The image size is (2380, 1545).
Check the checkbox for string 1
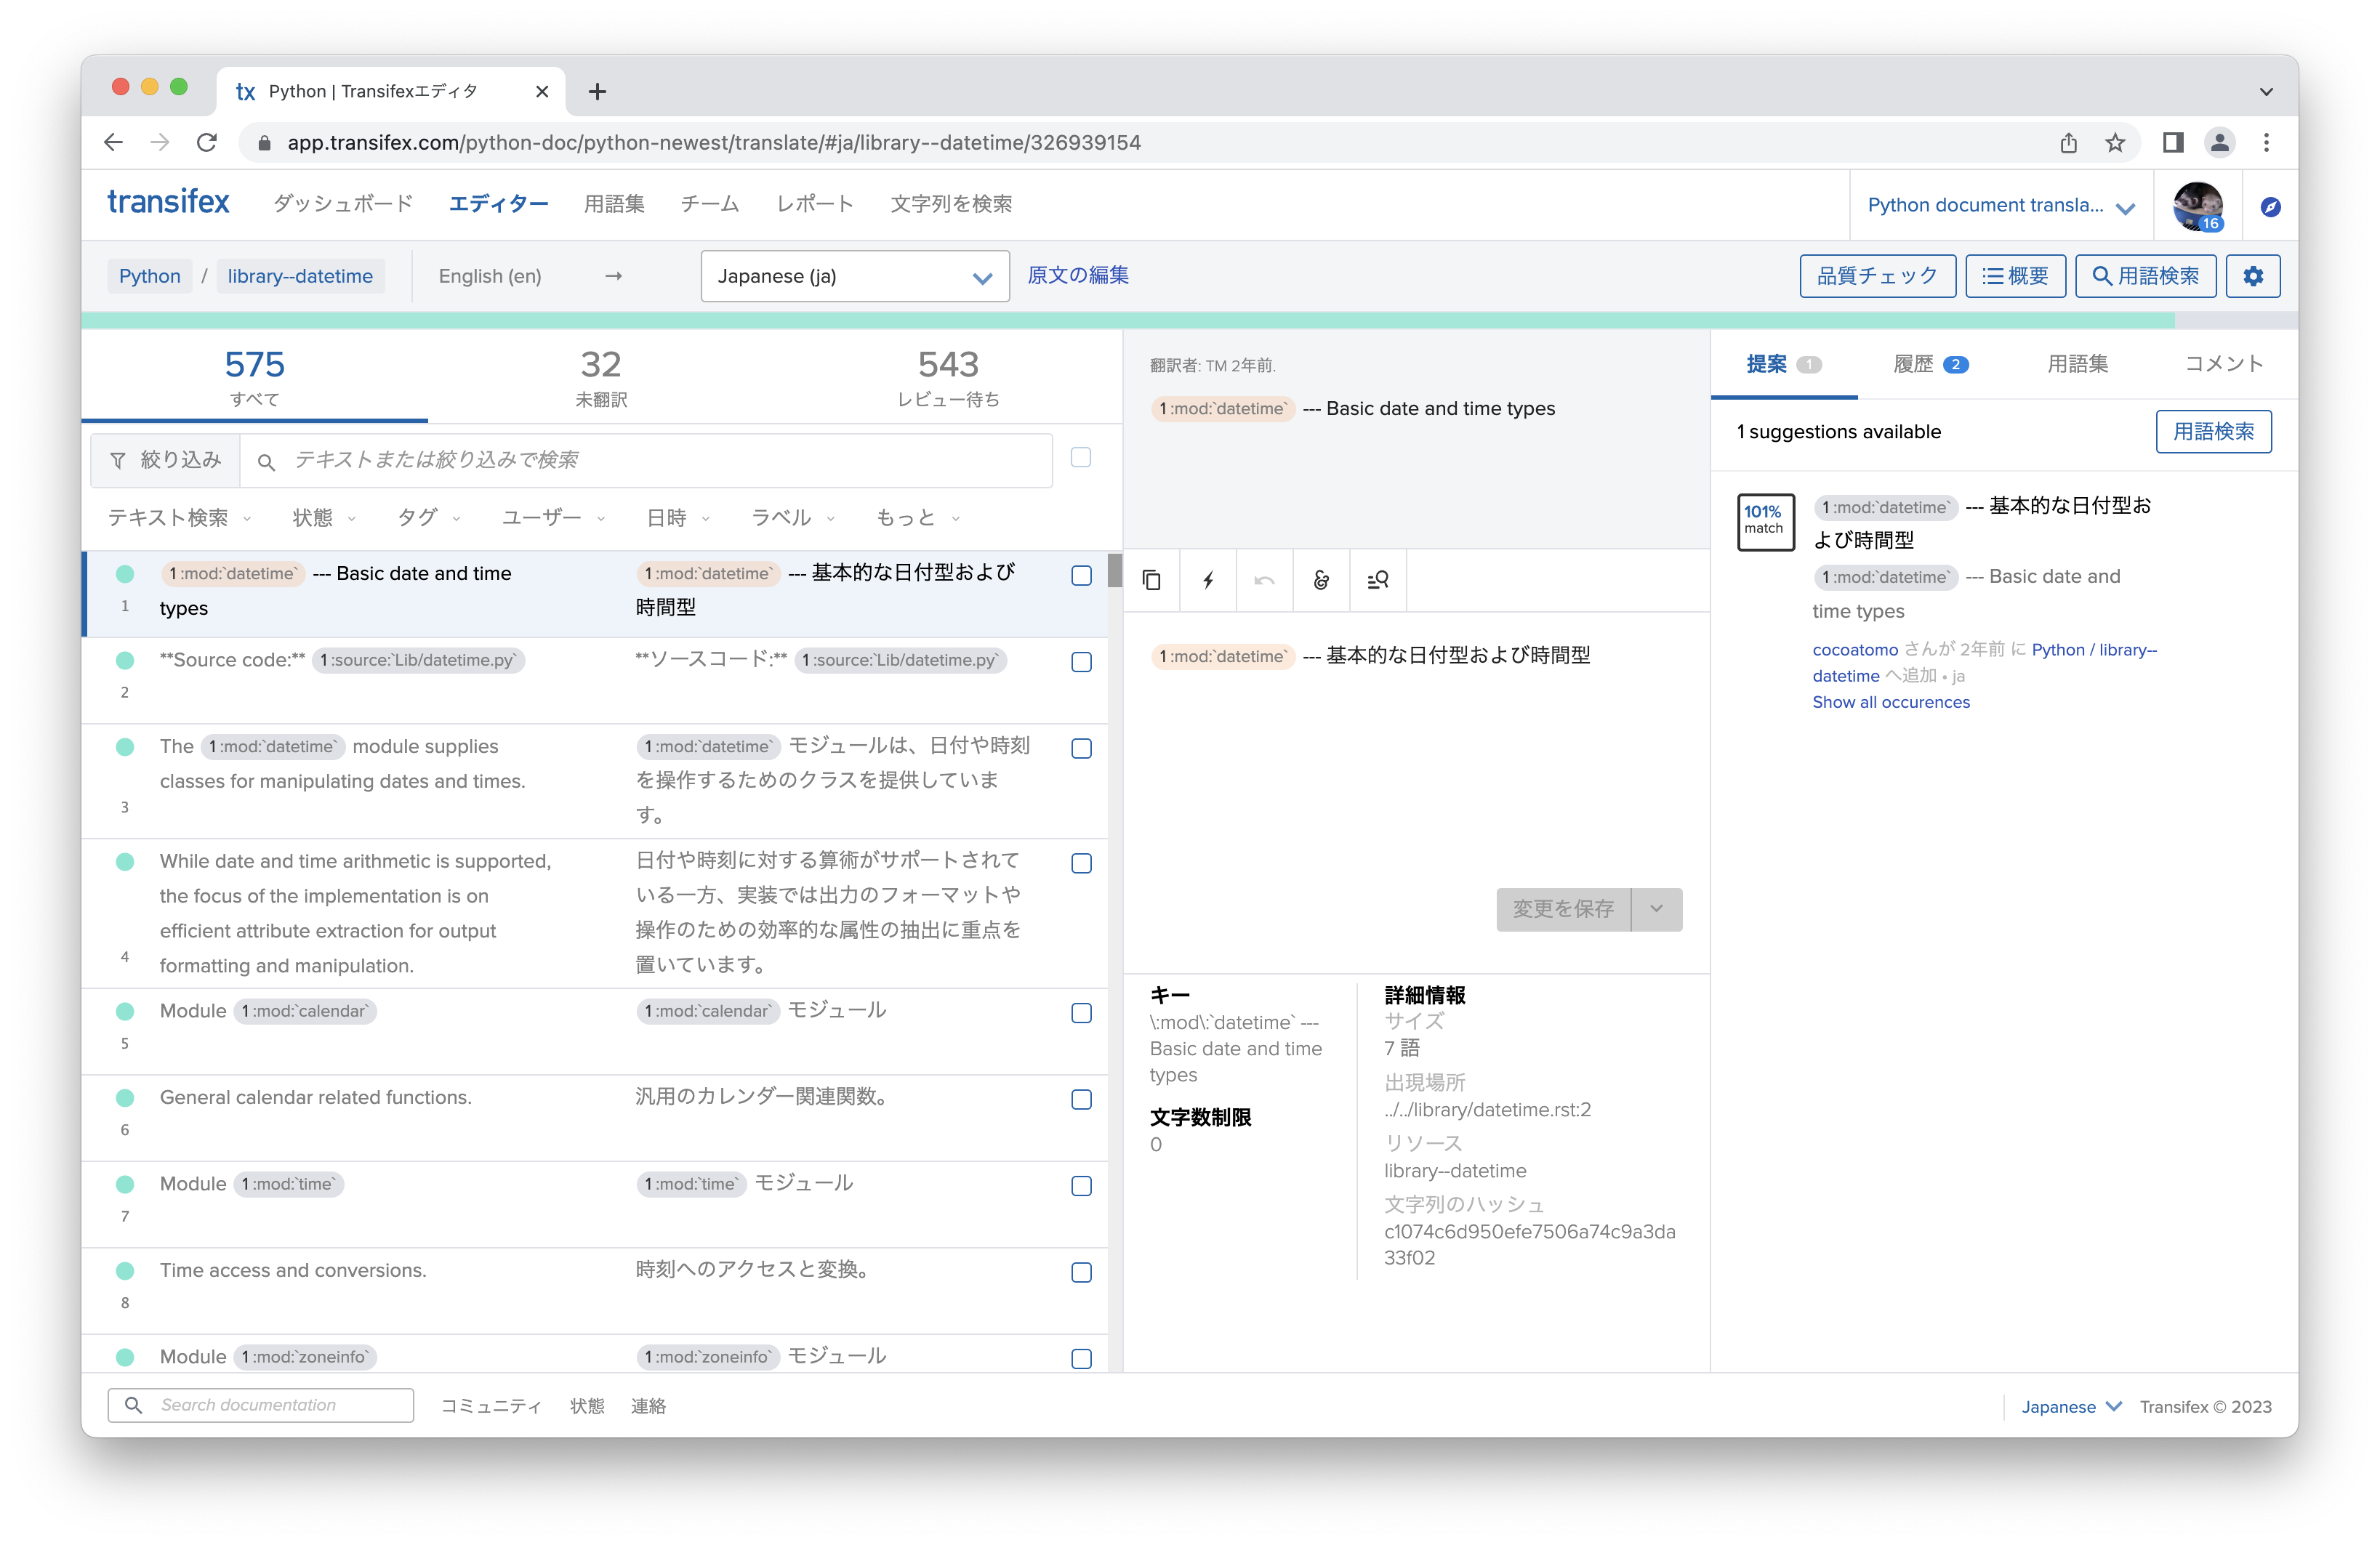tap(1081, 576)
